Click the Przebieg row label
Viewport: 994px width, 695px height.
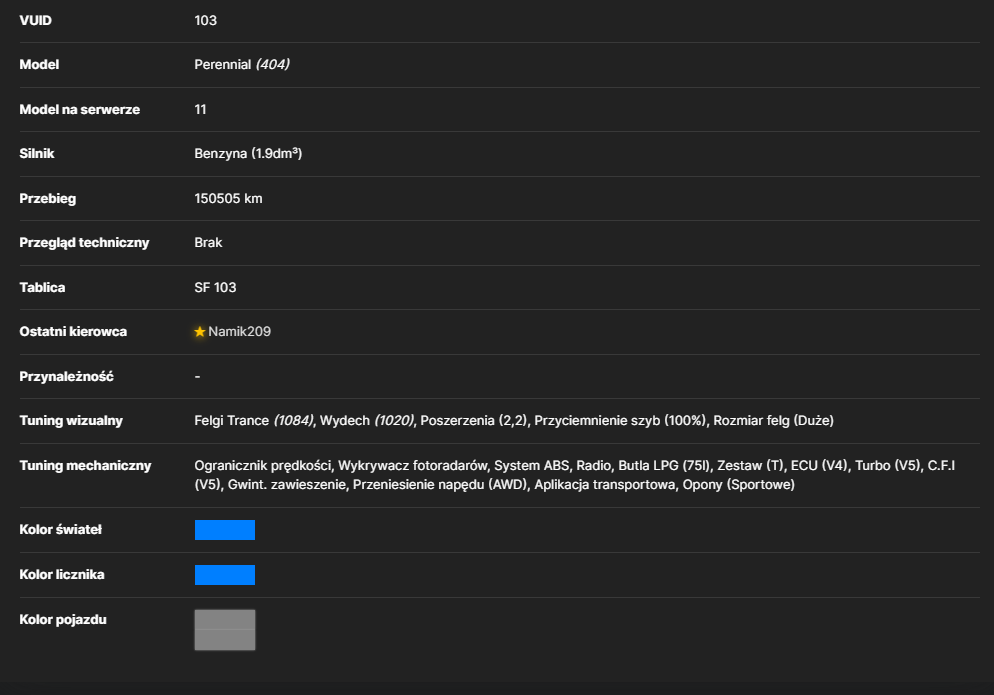[48, 198]
